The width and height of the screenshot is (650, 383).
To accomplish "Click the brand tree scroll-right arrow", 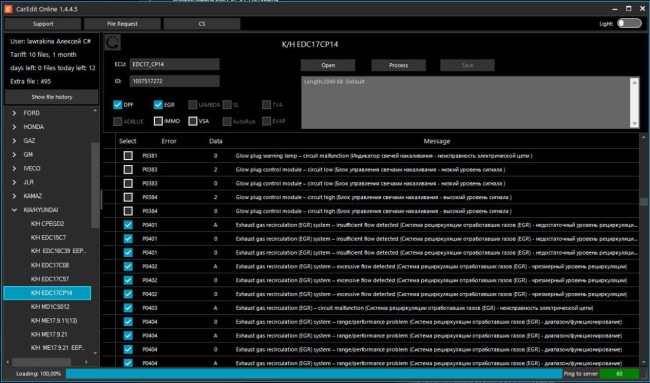I will 86,362.
